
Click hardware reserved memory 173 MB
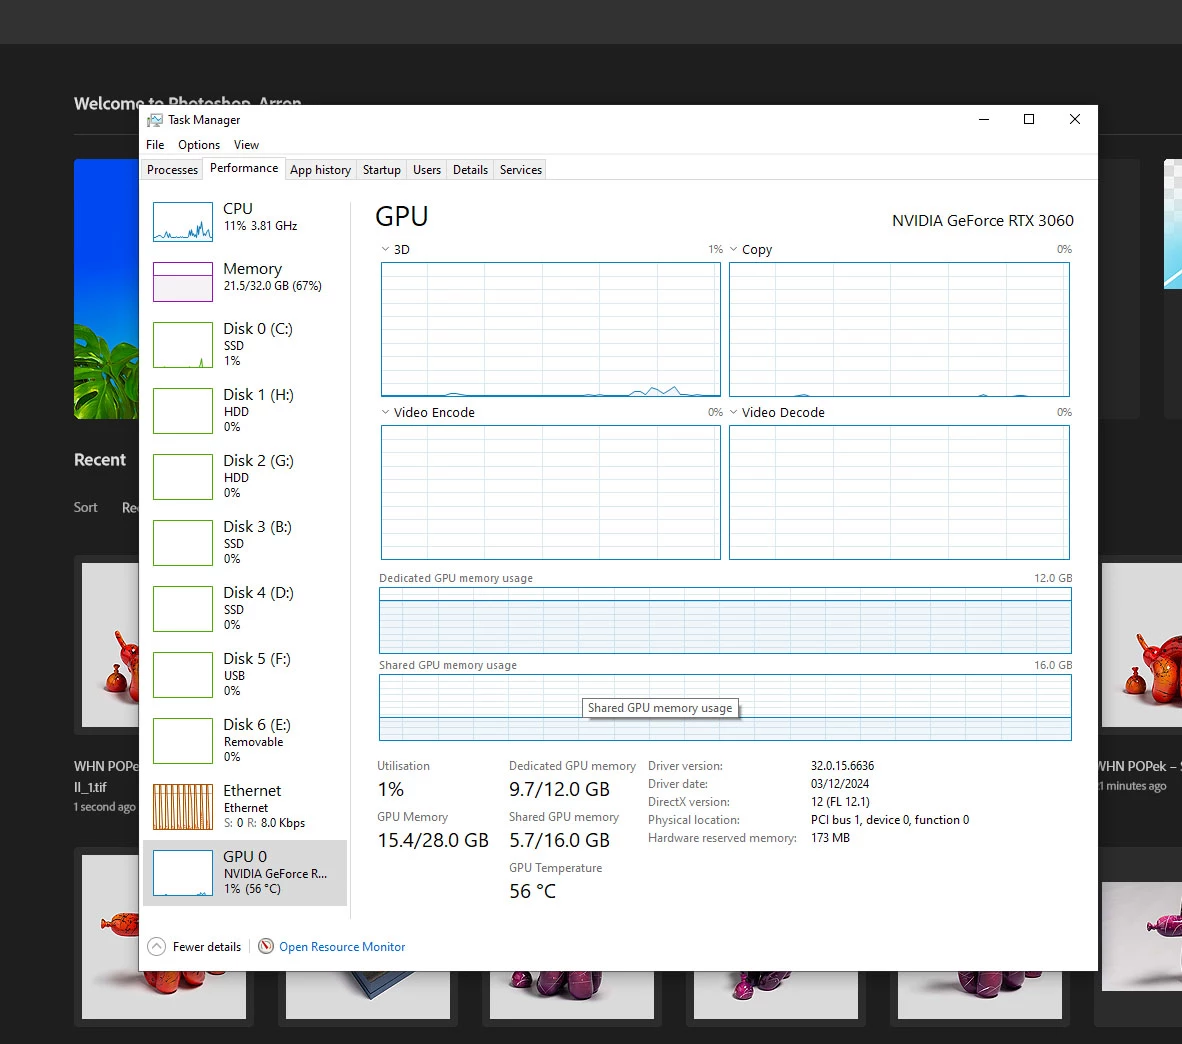[830, 838]
